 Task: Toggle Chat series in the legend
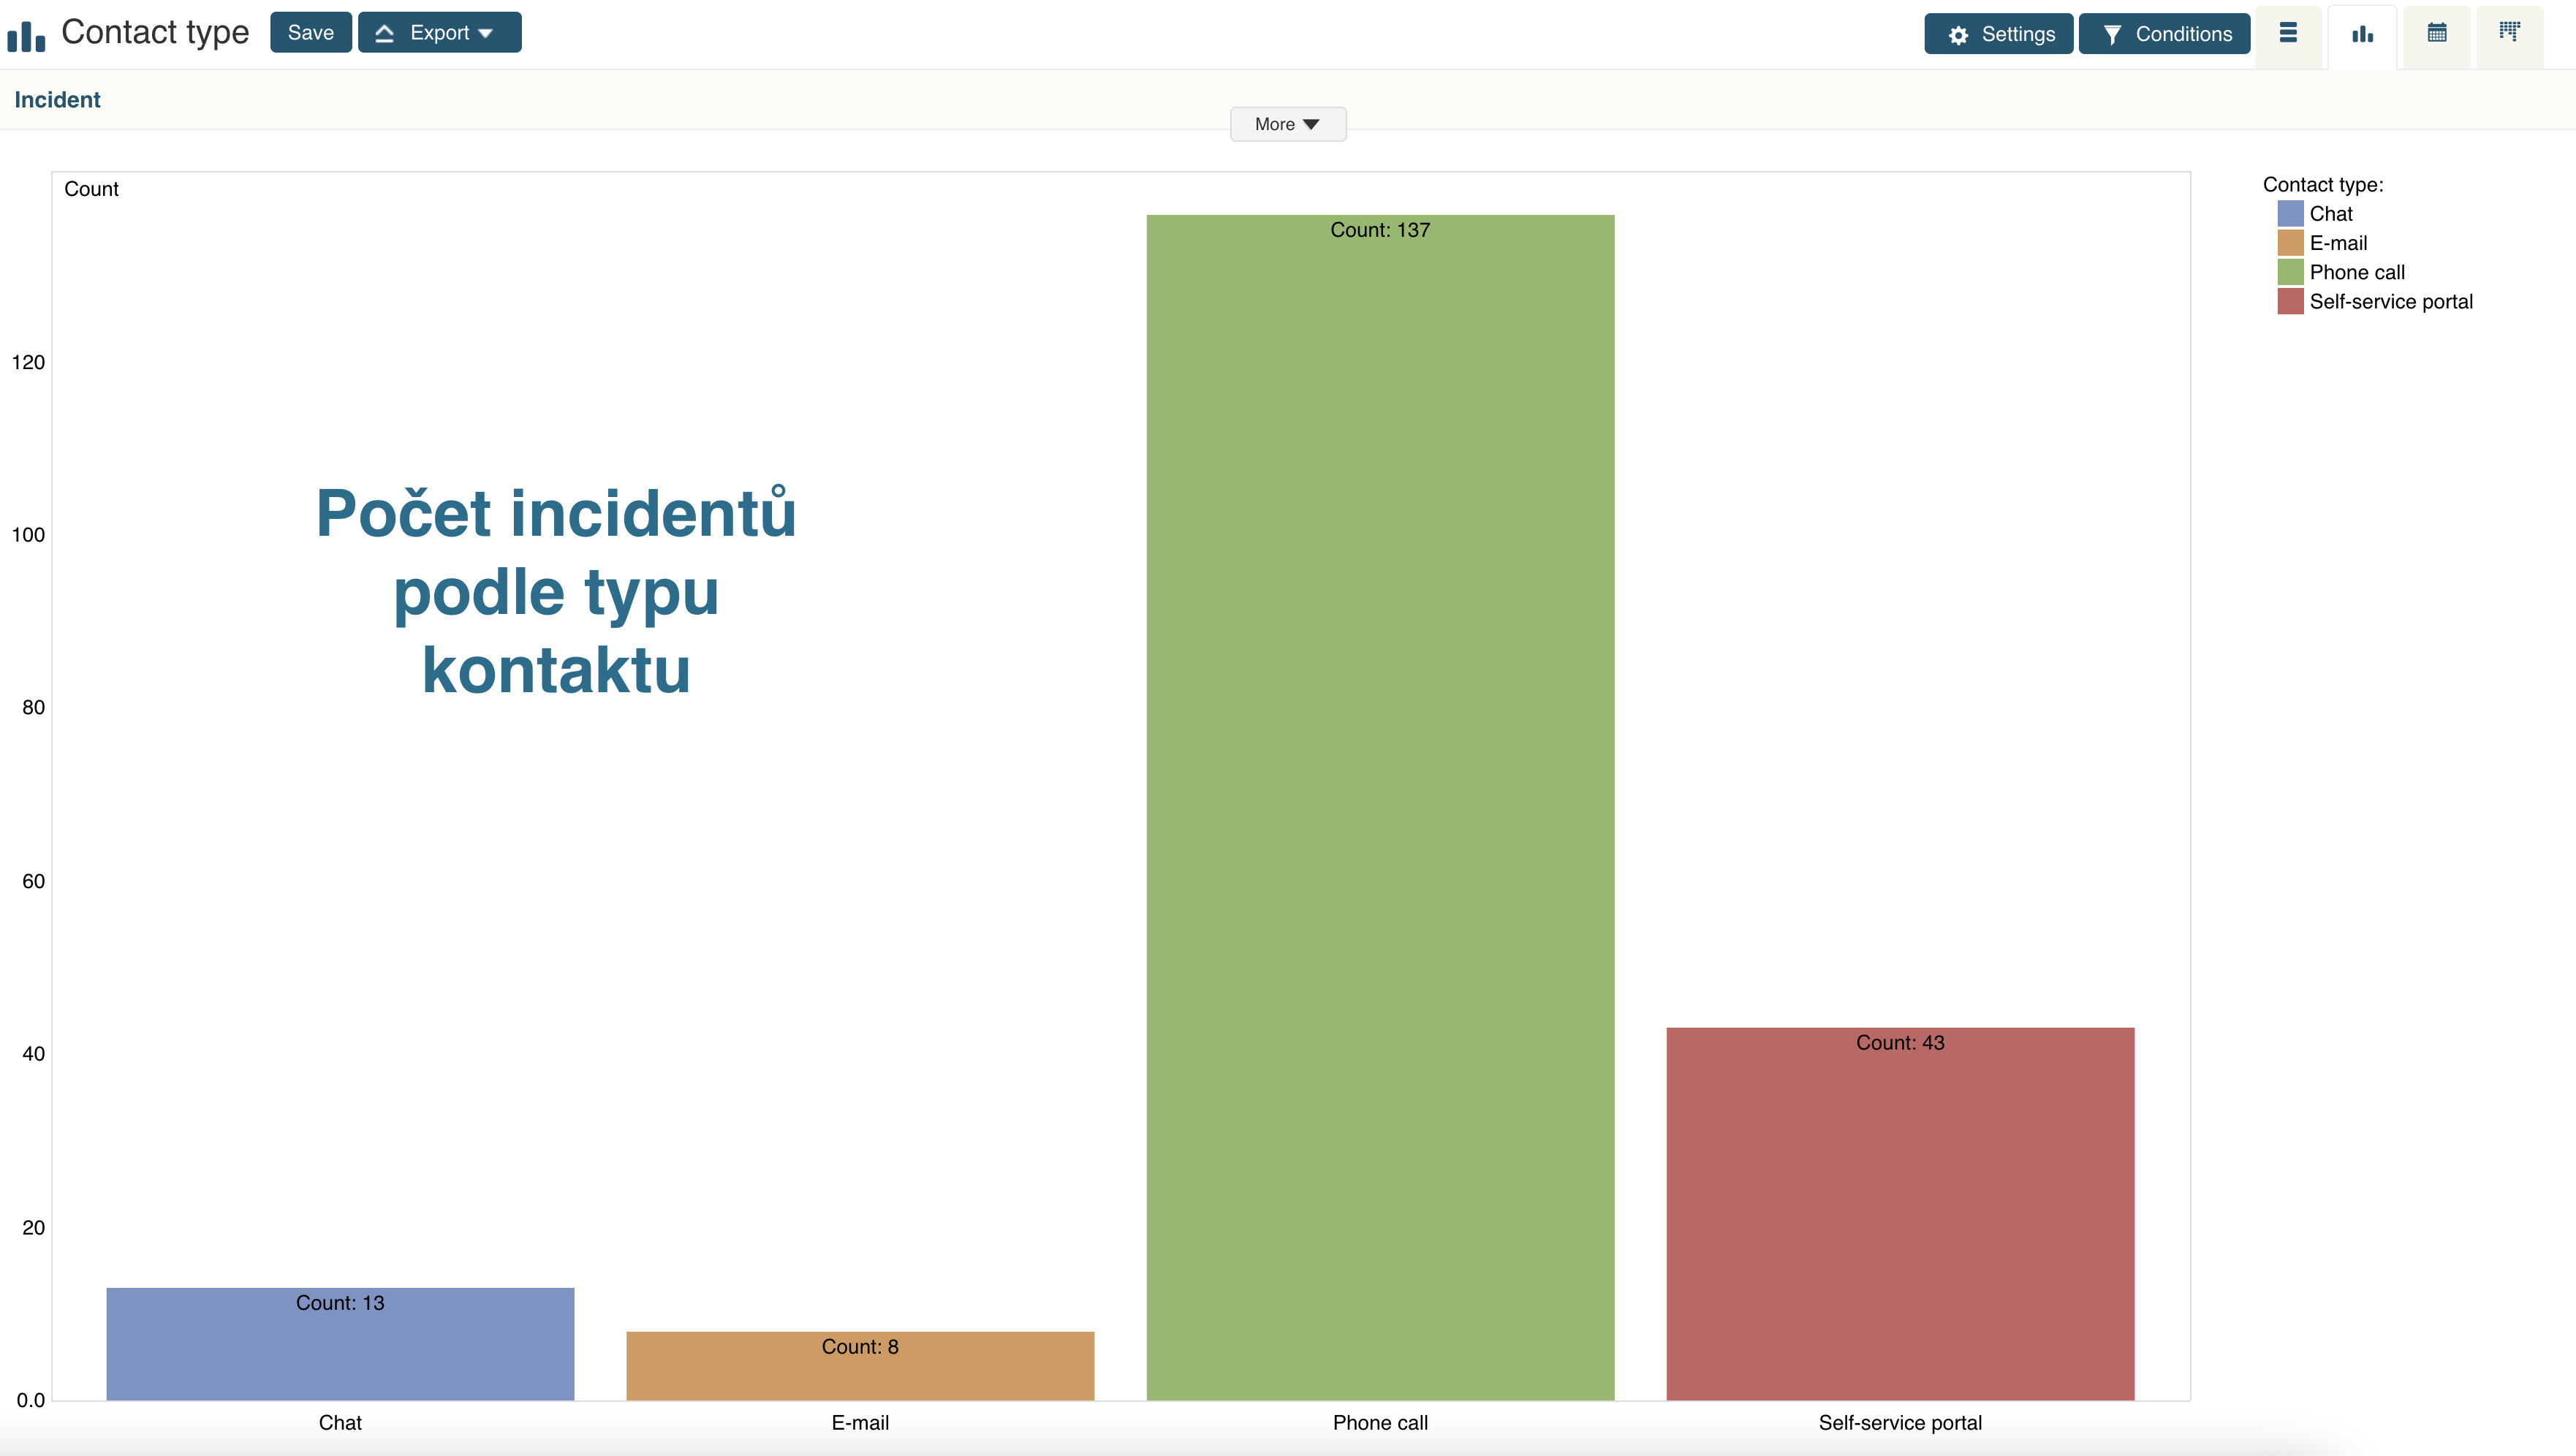click(2330, 214)
